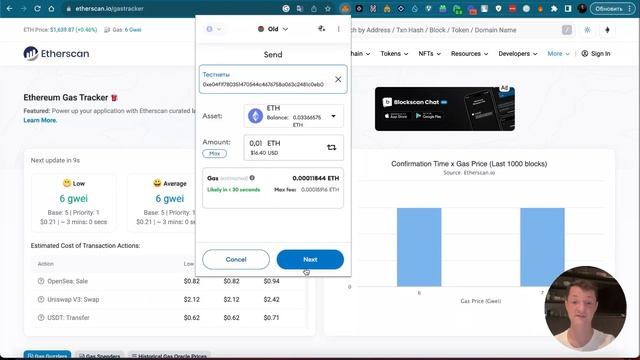Open the MetaMask fox extension icon
The height and width of the screenshot is (360, 640).
pos(345,8)
